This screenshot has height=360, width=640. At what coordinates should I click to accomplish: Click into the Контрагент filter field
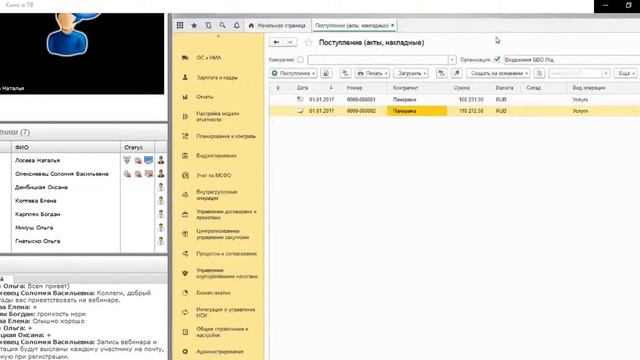coord(378,60)
